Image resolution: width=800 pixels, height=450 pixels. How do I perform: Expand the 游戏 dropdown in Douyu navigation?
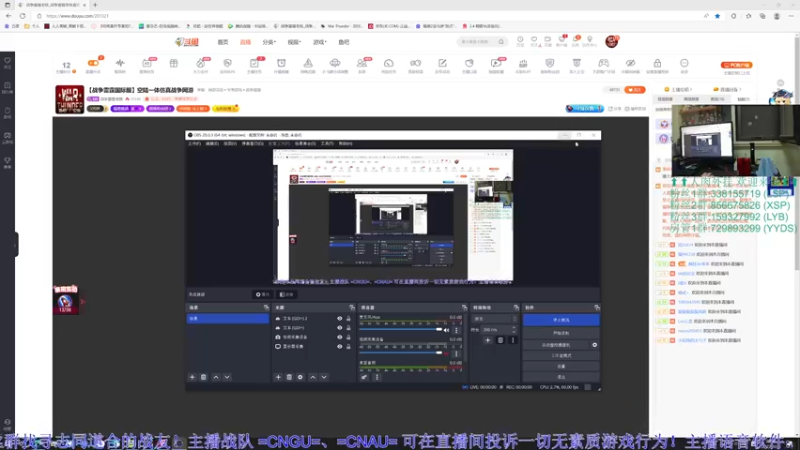tap(320, 42)
